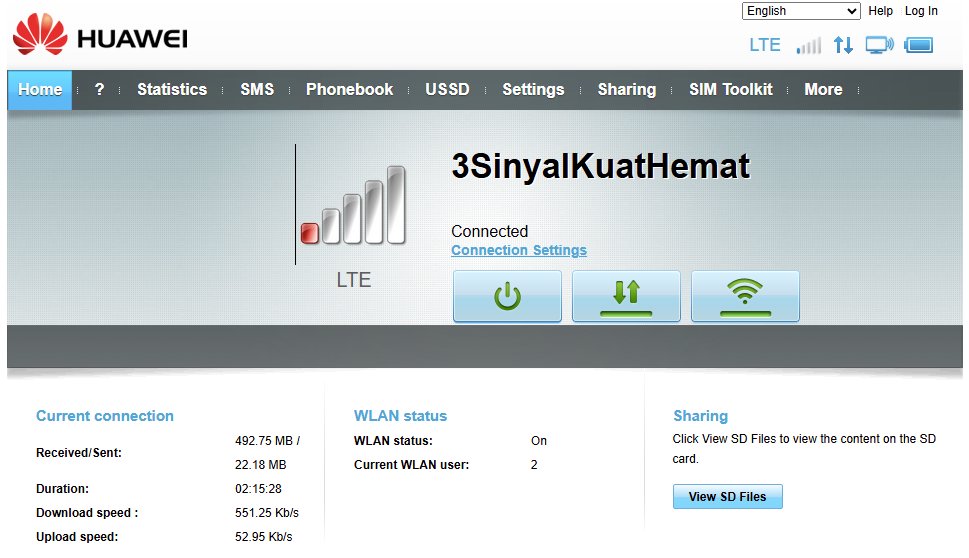
Task: Click the Huawei logo
Action: tap(99, 35)
